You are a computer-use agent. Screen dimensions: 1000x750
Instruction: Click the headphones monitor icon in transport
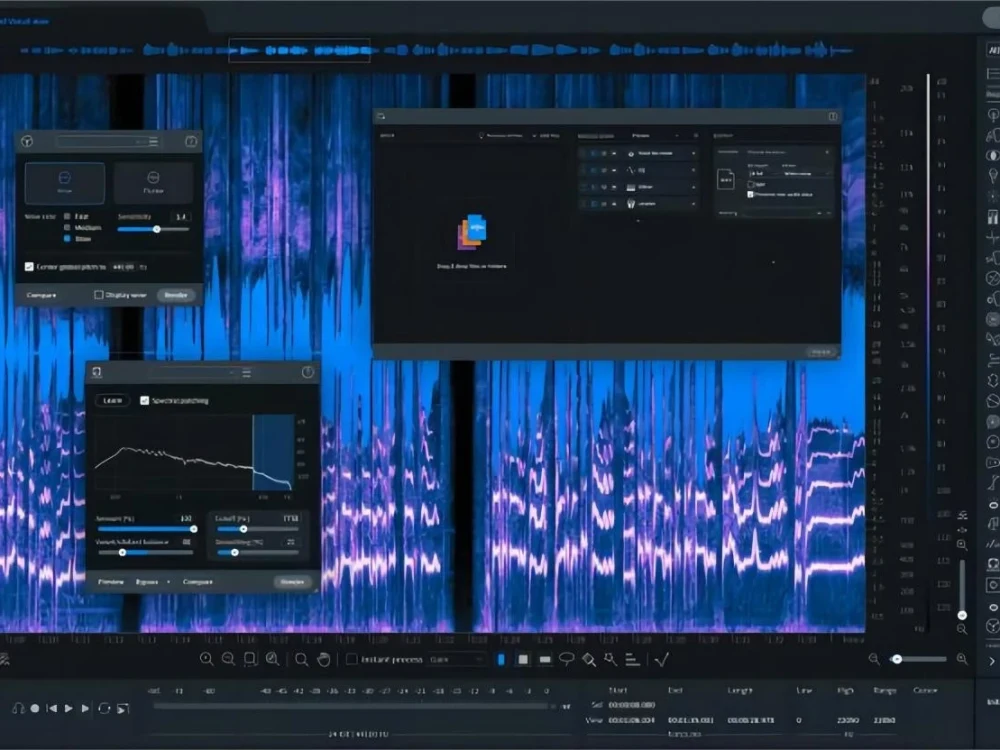[x=18, y=709]
